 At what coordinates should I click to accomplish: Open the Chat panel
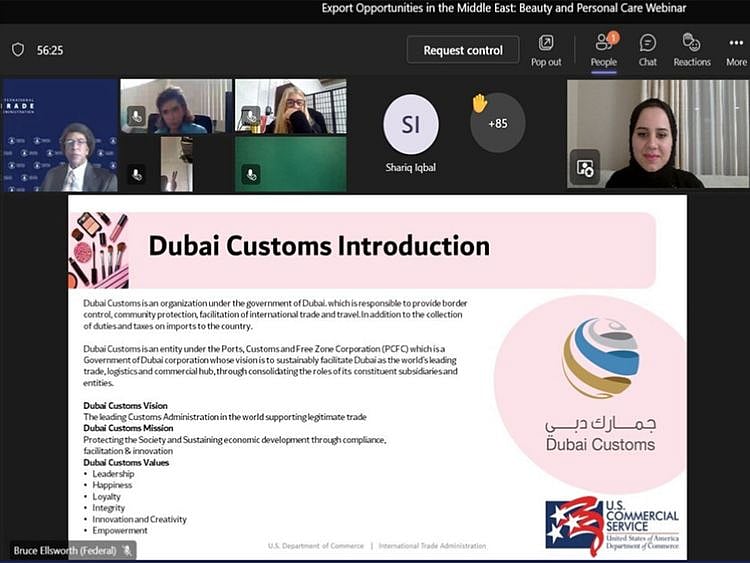pos(648,50)
